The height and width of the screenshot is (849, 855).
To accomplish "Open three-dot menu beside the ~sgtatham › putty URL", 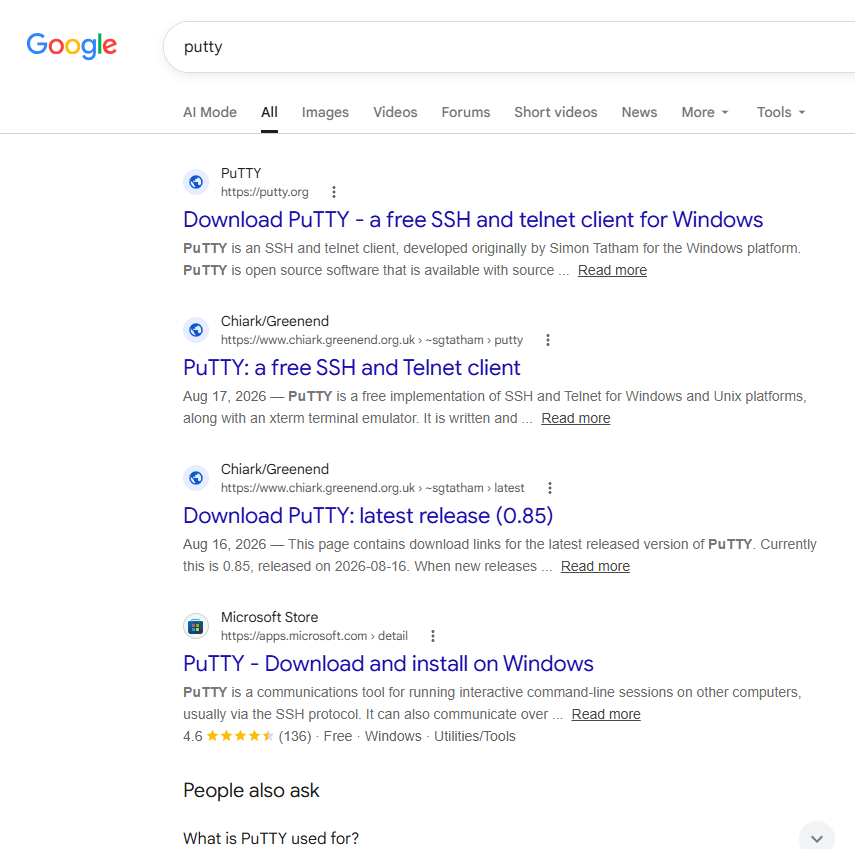I will point(548,340).
